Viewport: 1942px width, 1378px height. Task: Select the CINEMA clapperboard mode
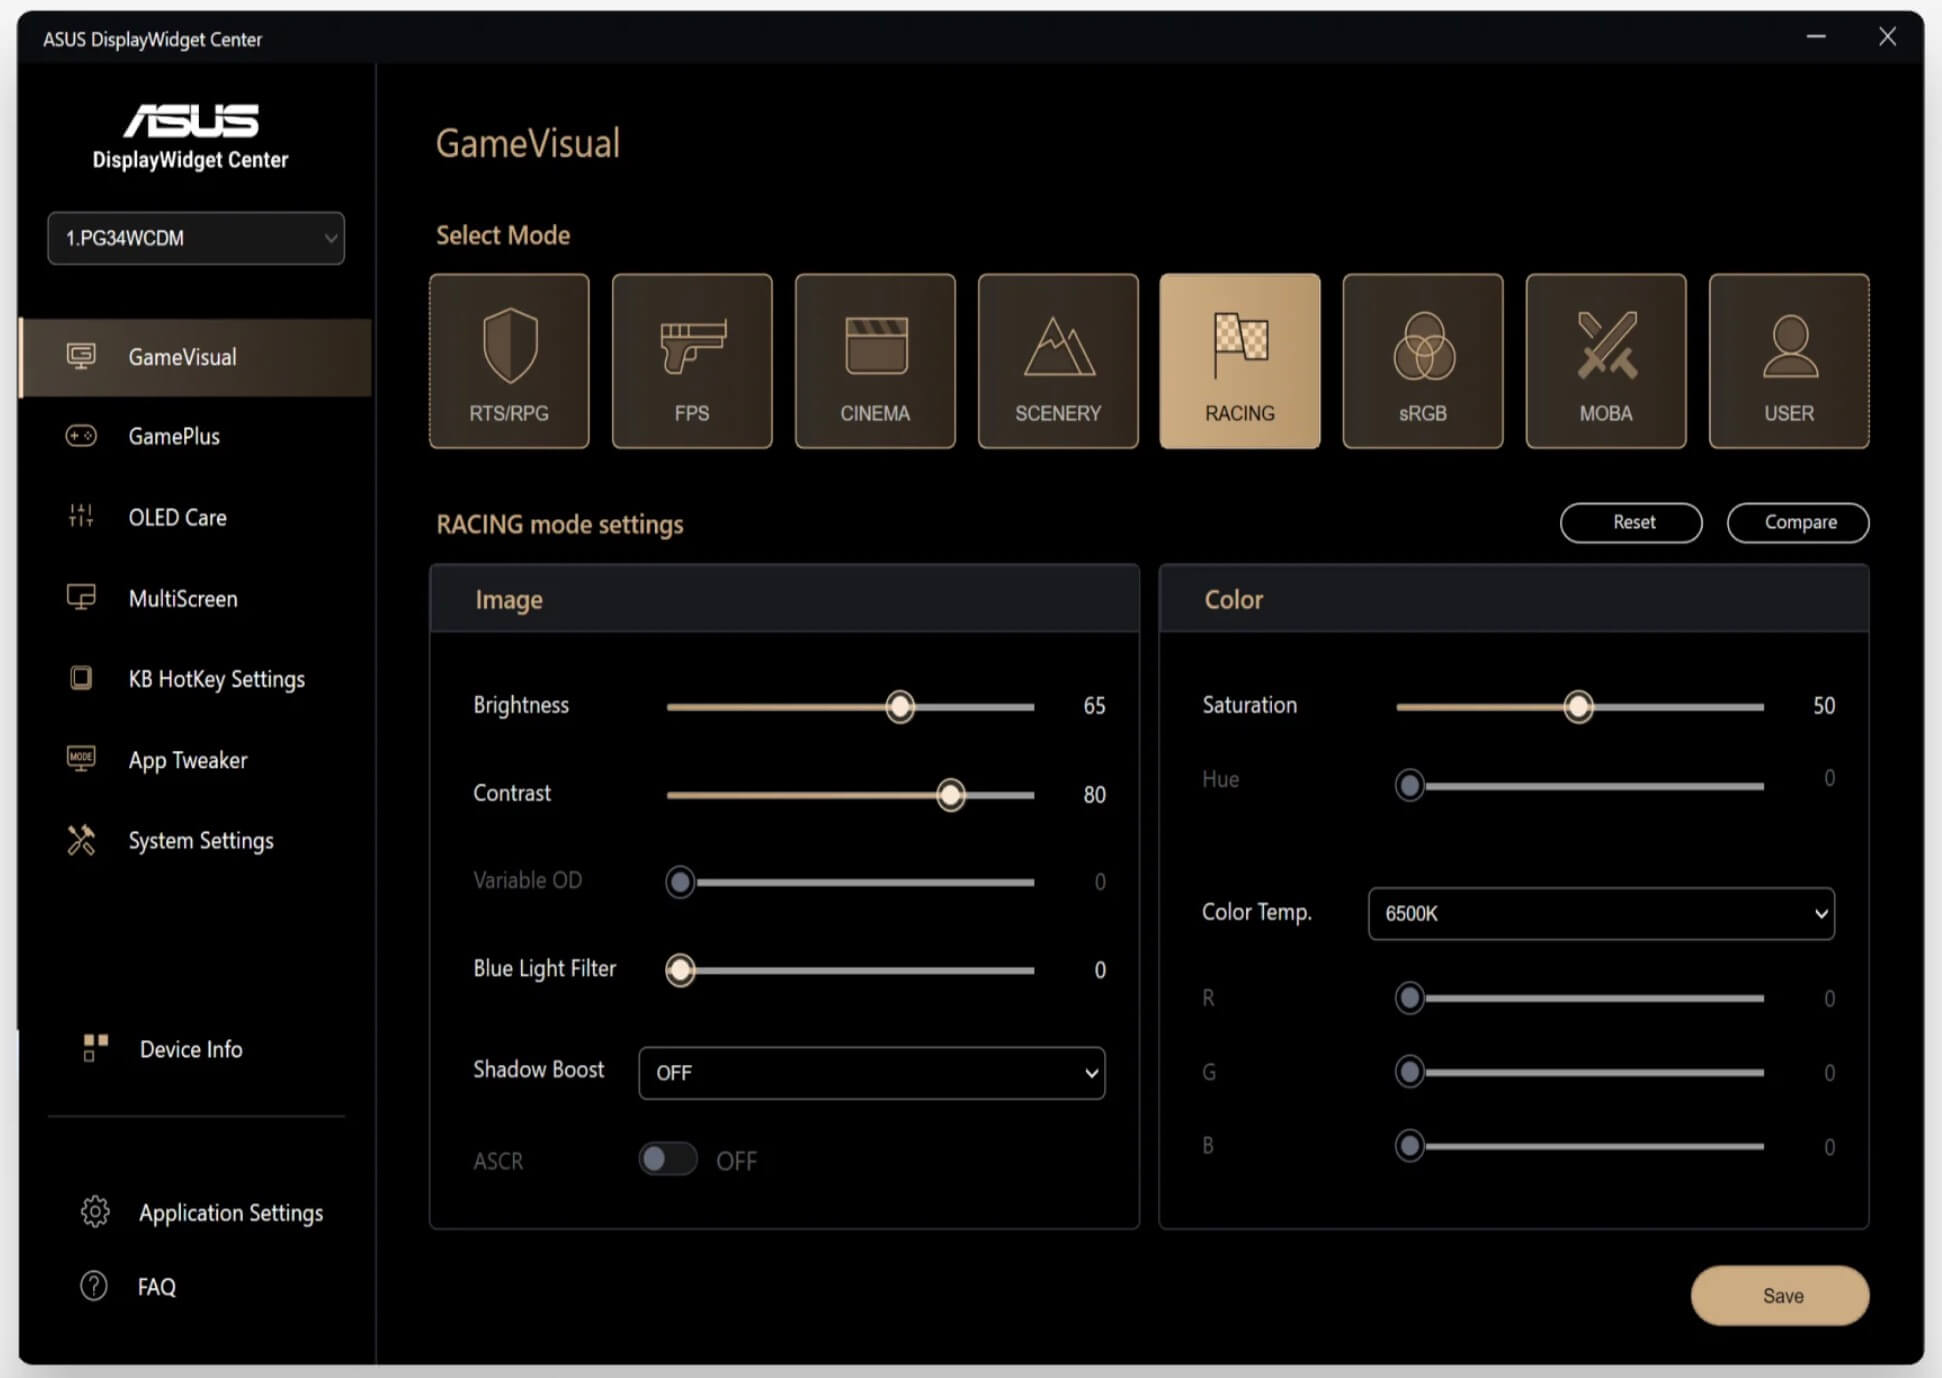pyautogui.click(x=875, y=361)
